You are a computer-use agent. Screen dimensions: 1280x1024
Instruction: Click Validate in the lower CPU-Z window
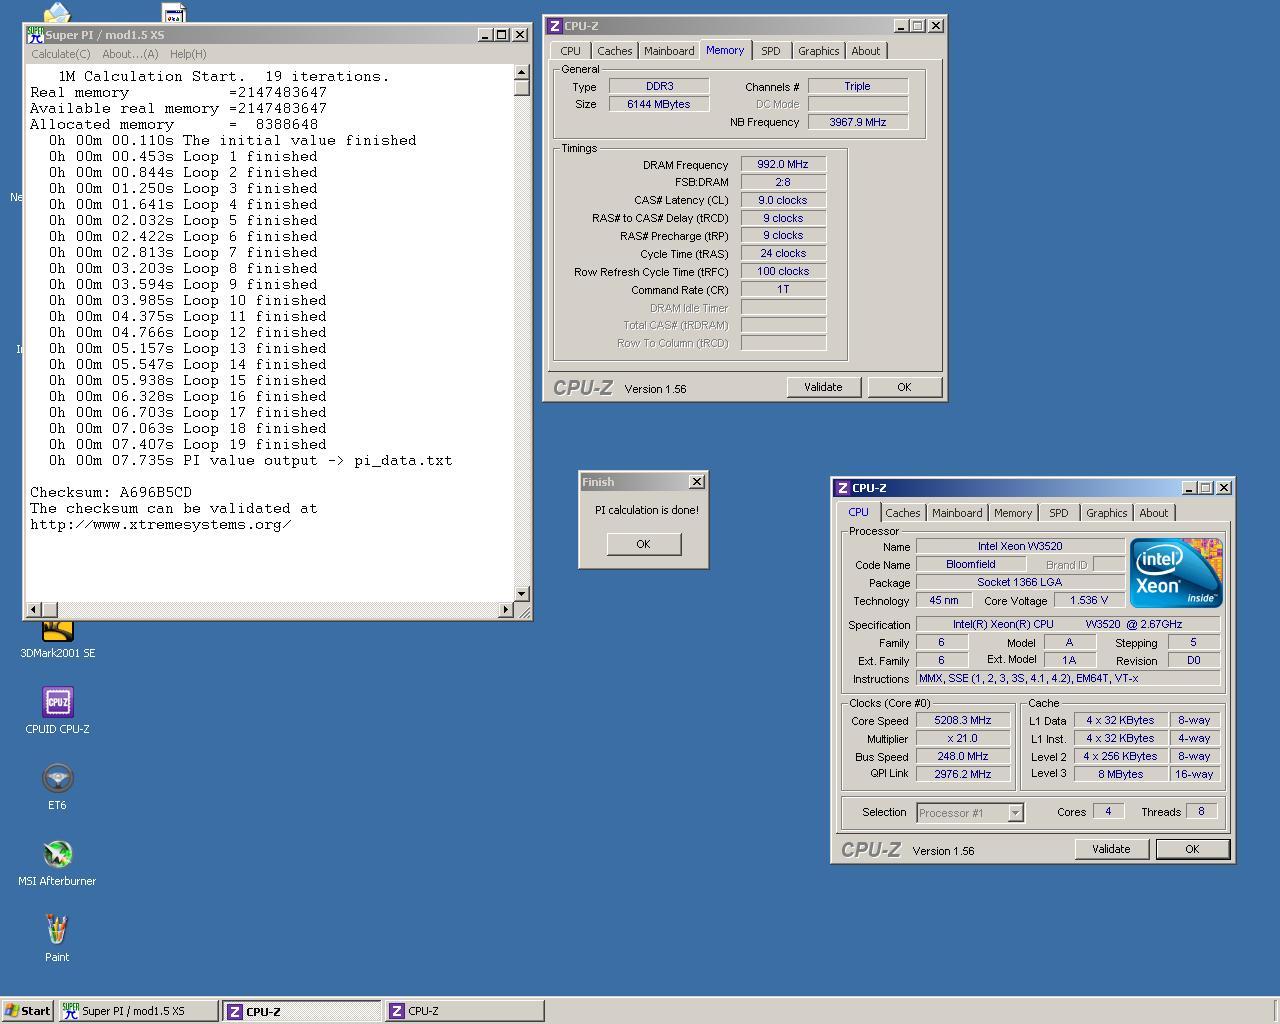[1111, 849]
